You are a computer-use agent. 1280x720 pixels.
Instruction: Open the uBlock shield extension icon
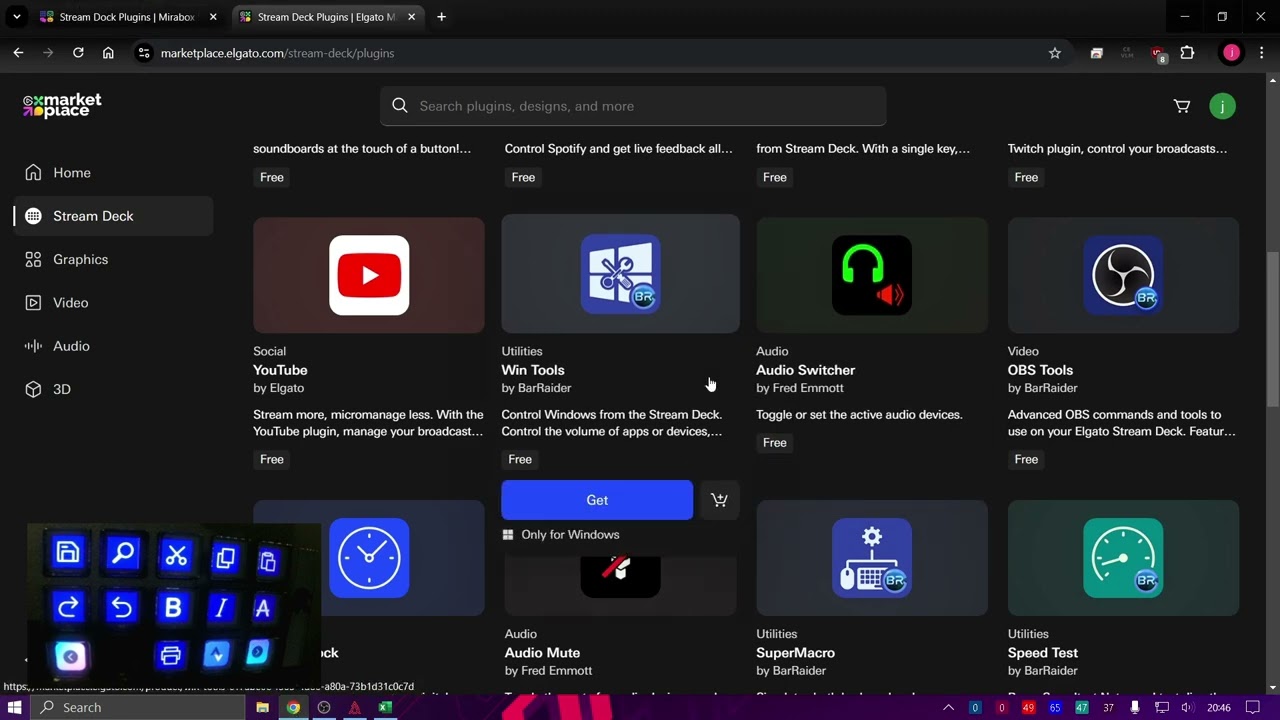coord(1158,54)
